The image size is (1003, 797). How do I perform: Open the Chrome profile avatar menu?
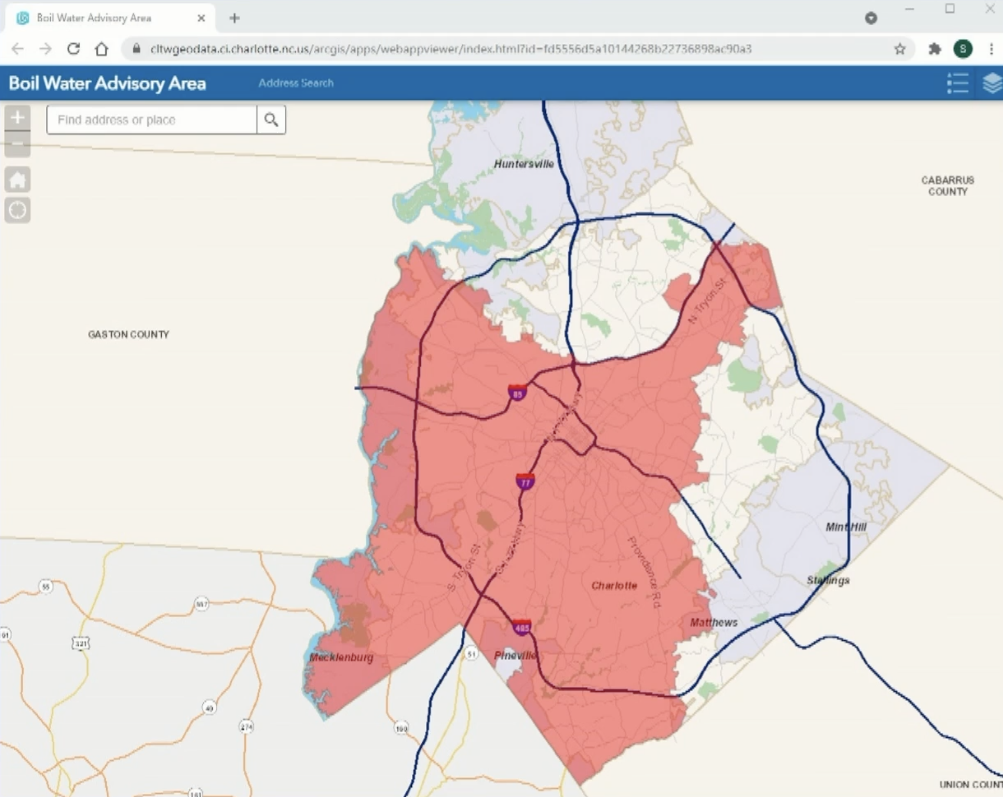click(962, 49)
